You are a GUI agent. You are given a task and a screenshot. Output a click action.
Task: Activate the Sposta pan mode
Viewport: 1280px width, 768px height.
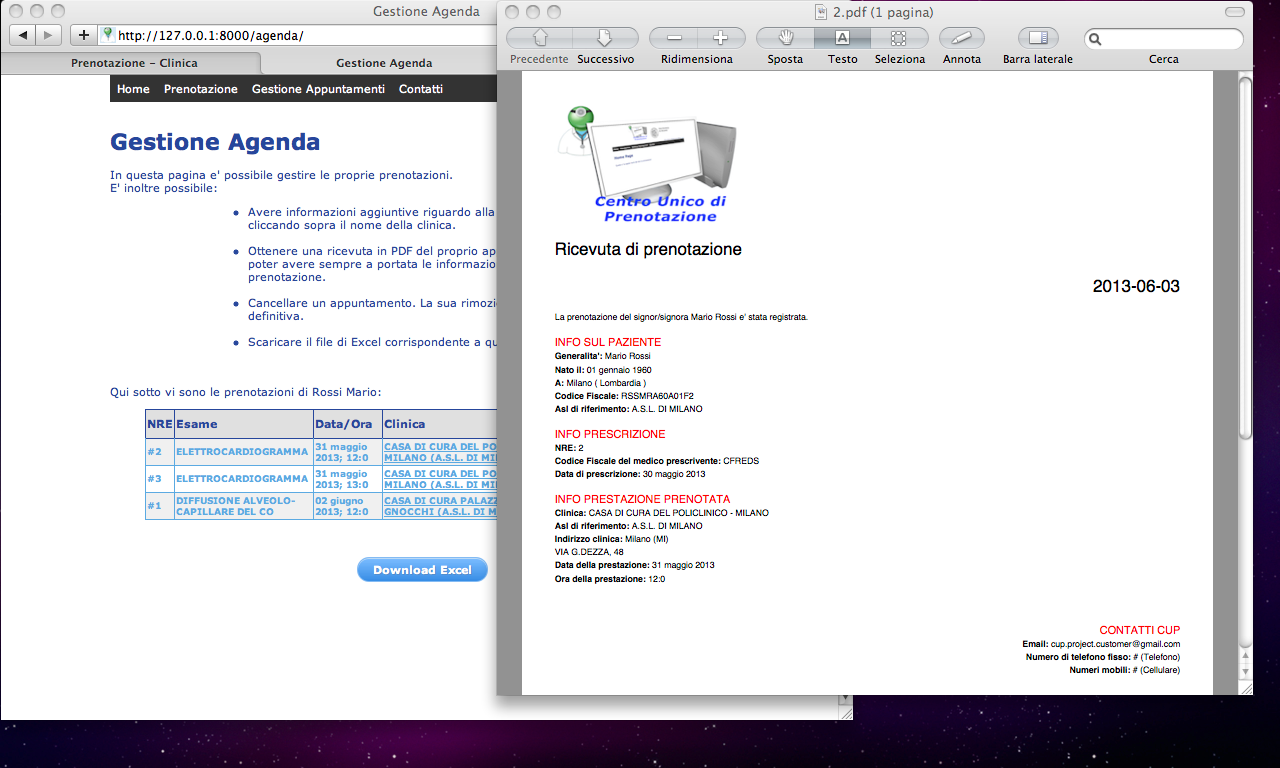785,37
